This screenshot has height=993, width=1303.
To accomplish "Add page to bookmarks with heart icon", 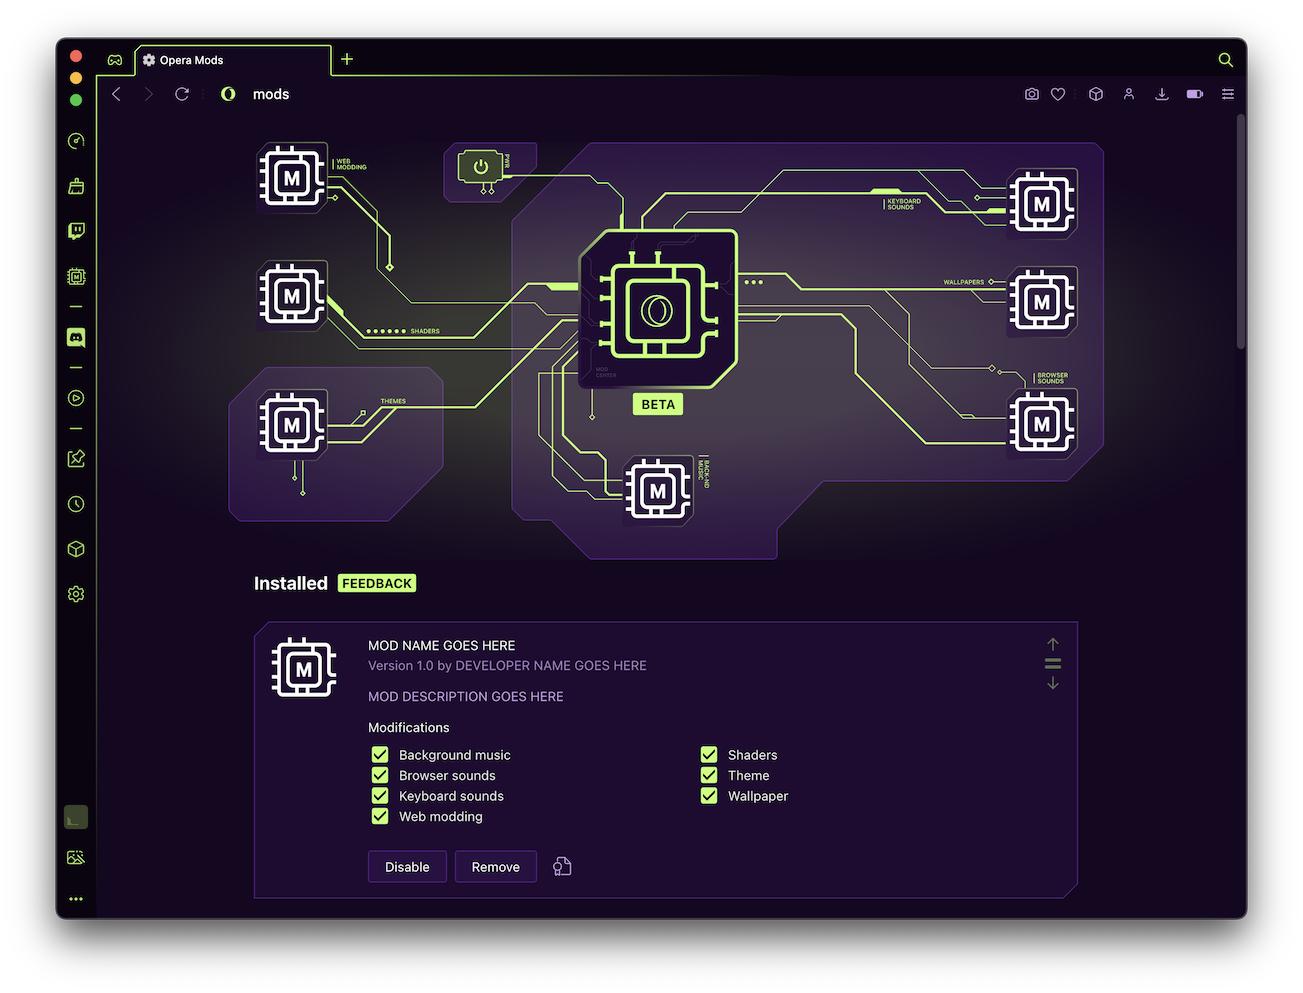I will (x=1058, y=94).
